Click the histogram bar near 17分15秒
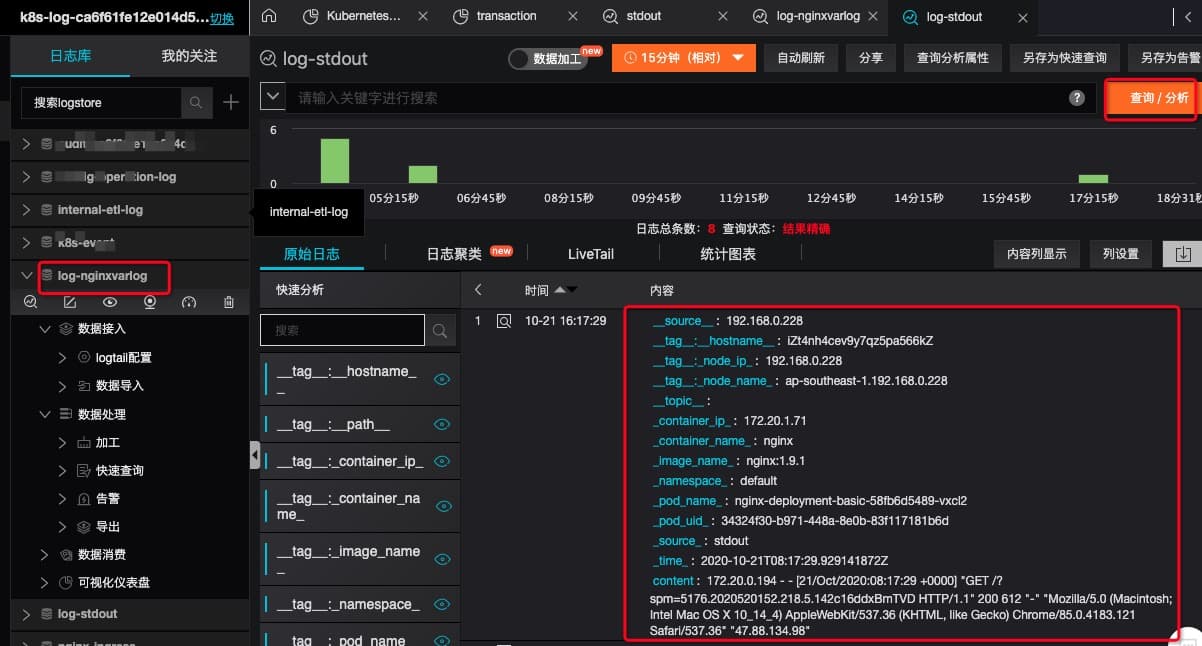Image resolution: width=1202 pixels, height=646 pixels. (x=1093, y=179)
